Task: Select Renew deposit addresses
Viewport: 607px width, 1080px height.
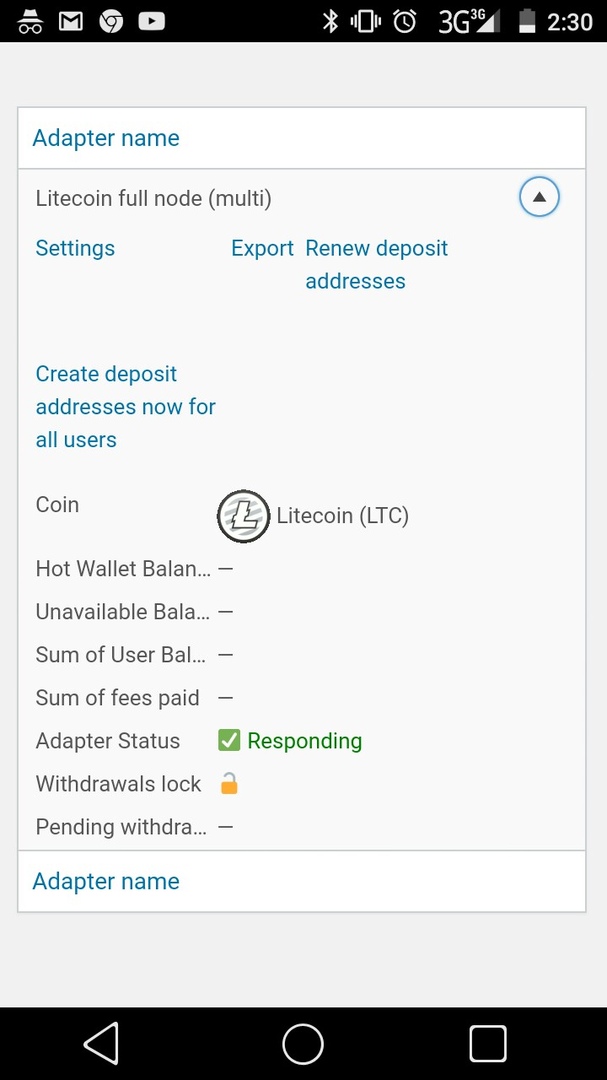Action: (x=377, y=264)
